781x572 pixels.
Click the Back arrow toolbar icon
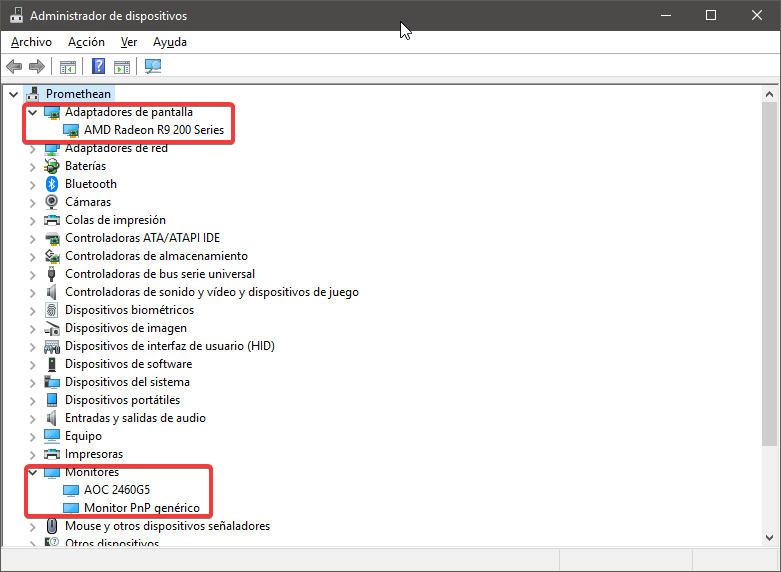[x=14, y=66]
